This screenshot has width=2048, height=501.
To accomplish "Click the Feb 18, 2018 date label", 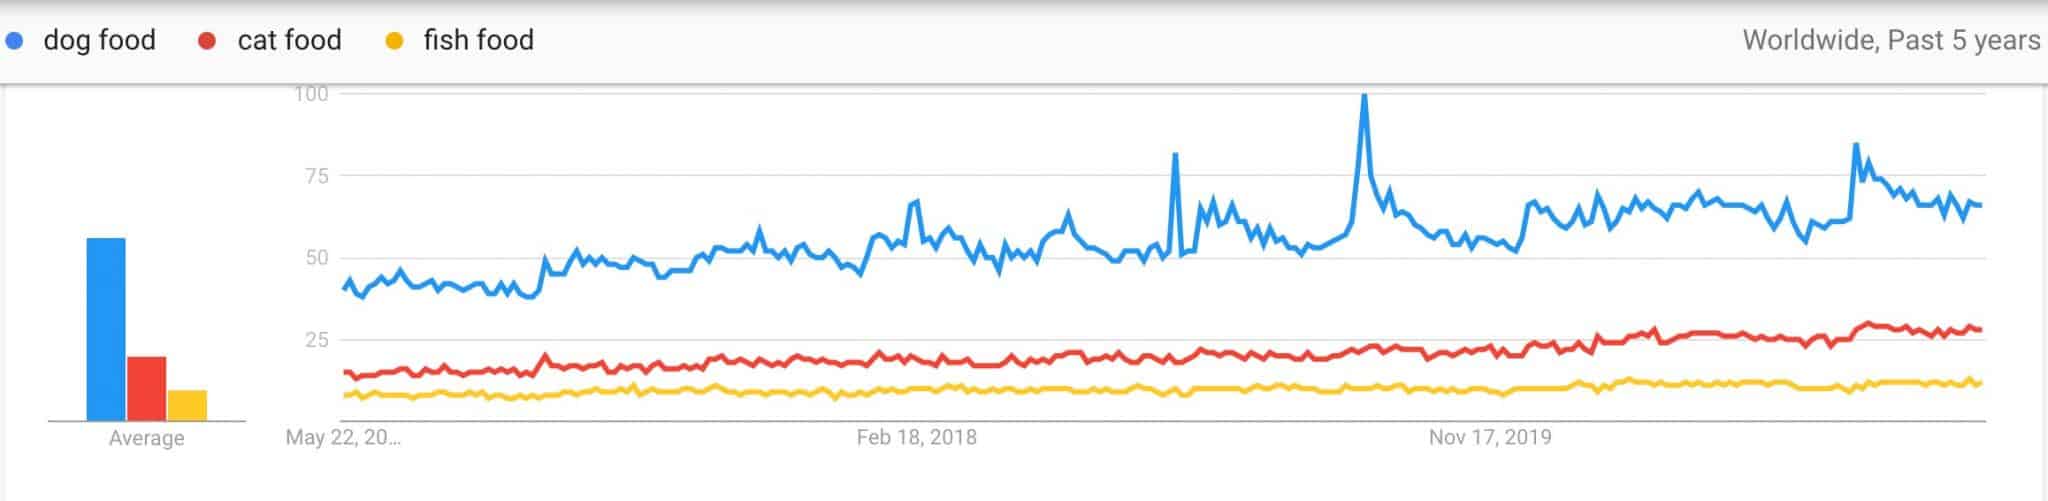I will [916, 437].
